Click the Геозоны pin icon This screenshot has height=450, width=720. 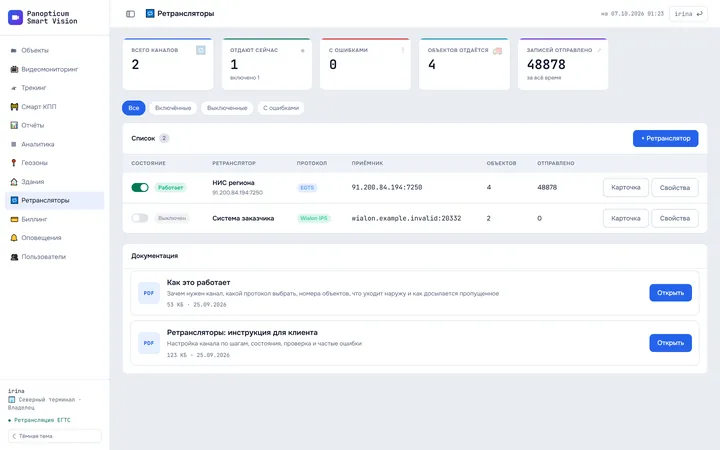click(14, 163)
